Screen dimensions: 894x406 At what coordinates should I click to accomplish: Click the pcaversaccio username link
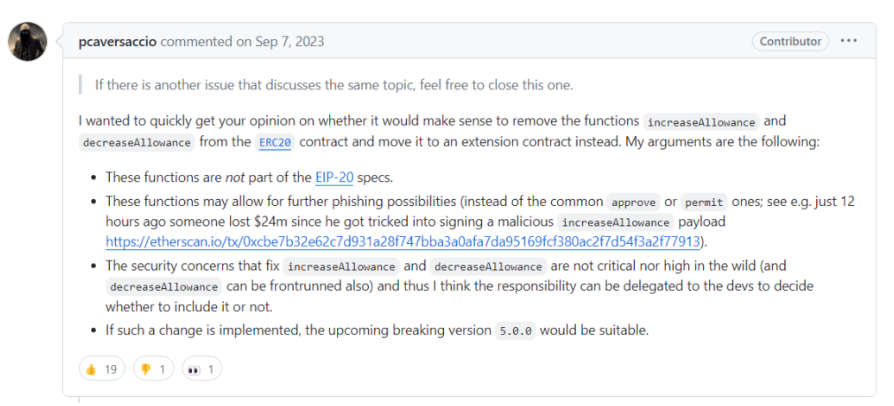117,42
